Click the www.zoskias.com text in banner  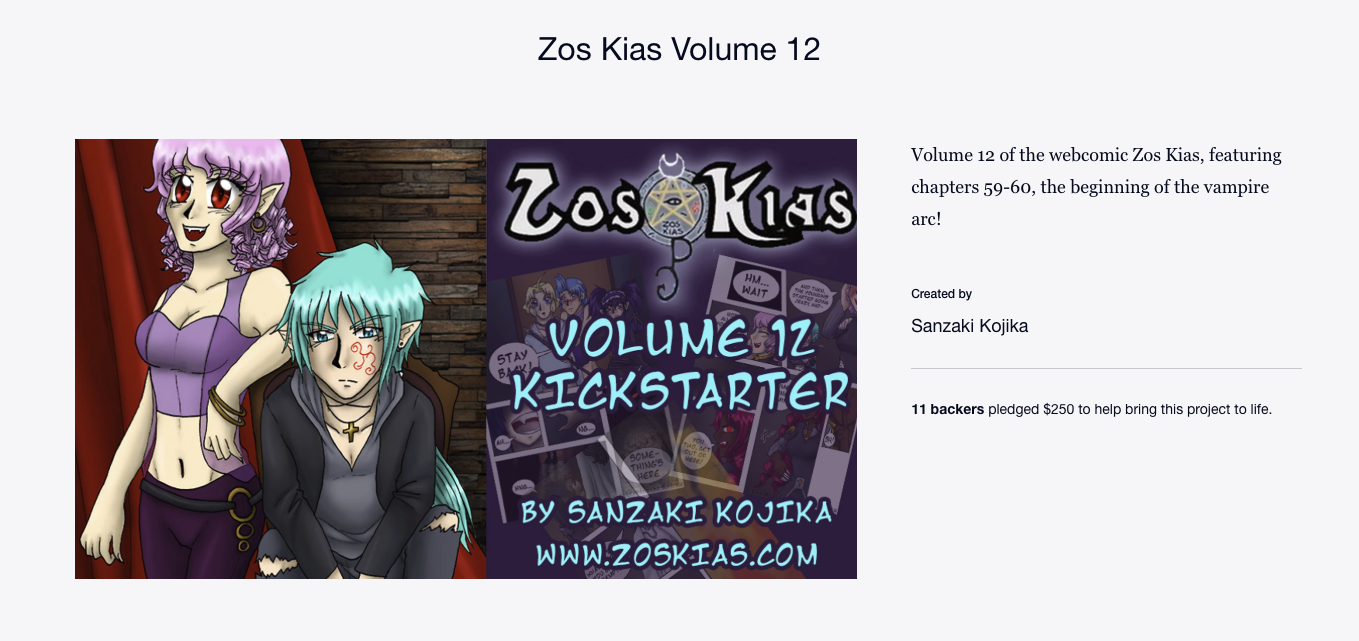click(x=677, y=553)
